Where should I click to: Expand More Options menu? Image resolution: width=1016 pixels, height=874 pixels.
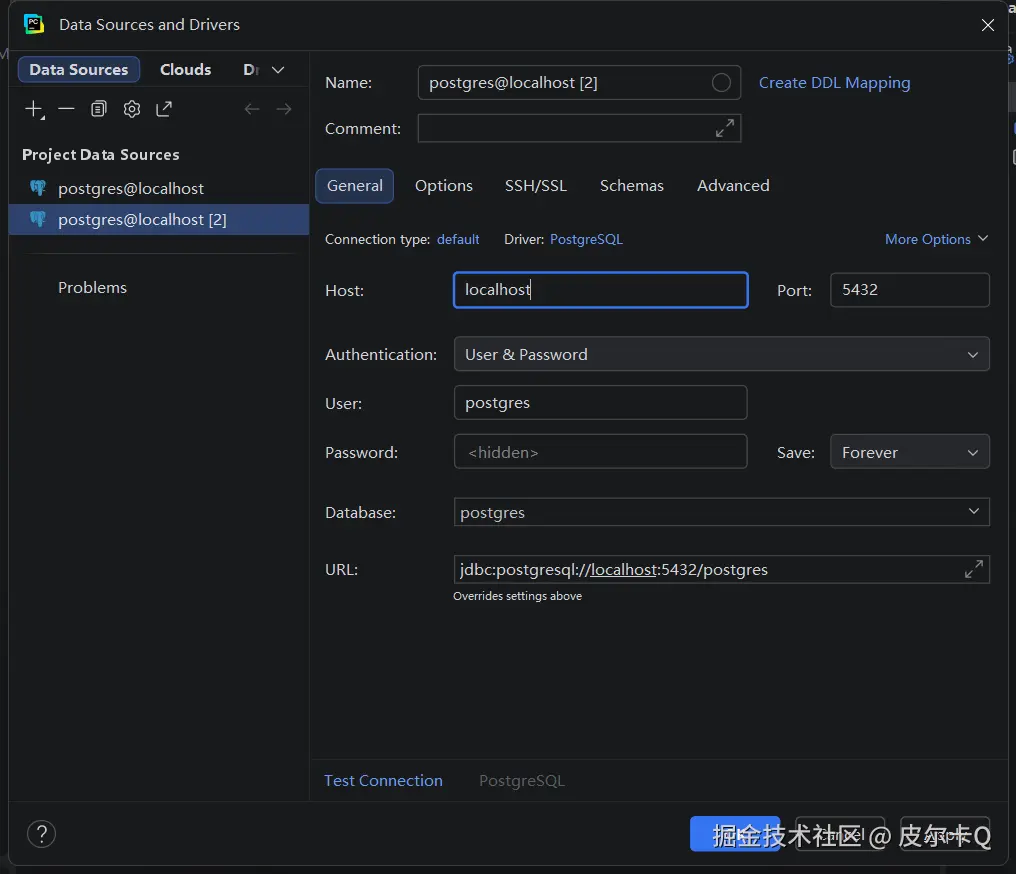pos(936,239)
